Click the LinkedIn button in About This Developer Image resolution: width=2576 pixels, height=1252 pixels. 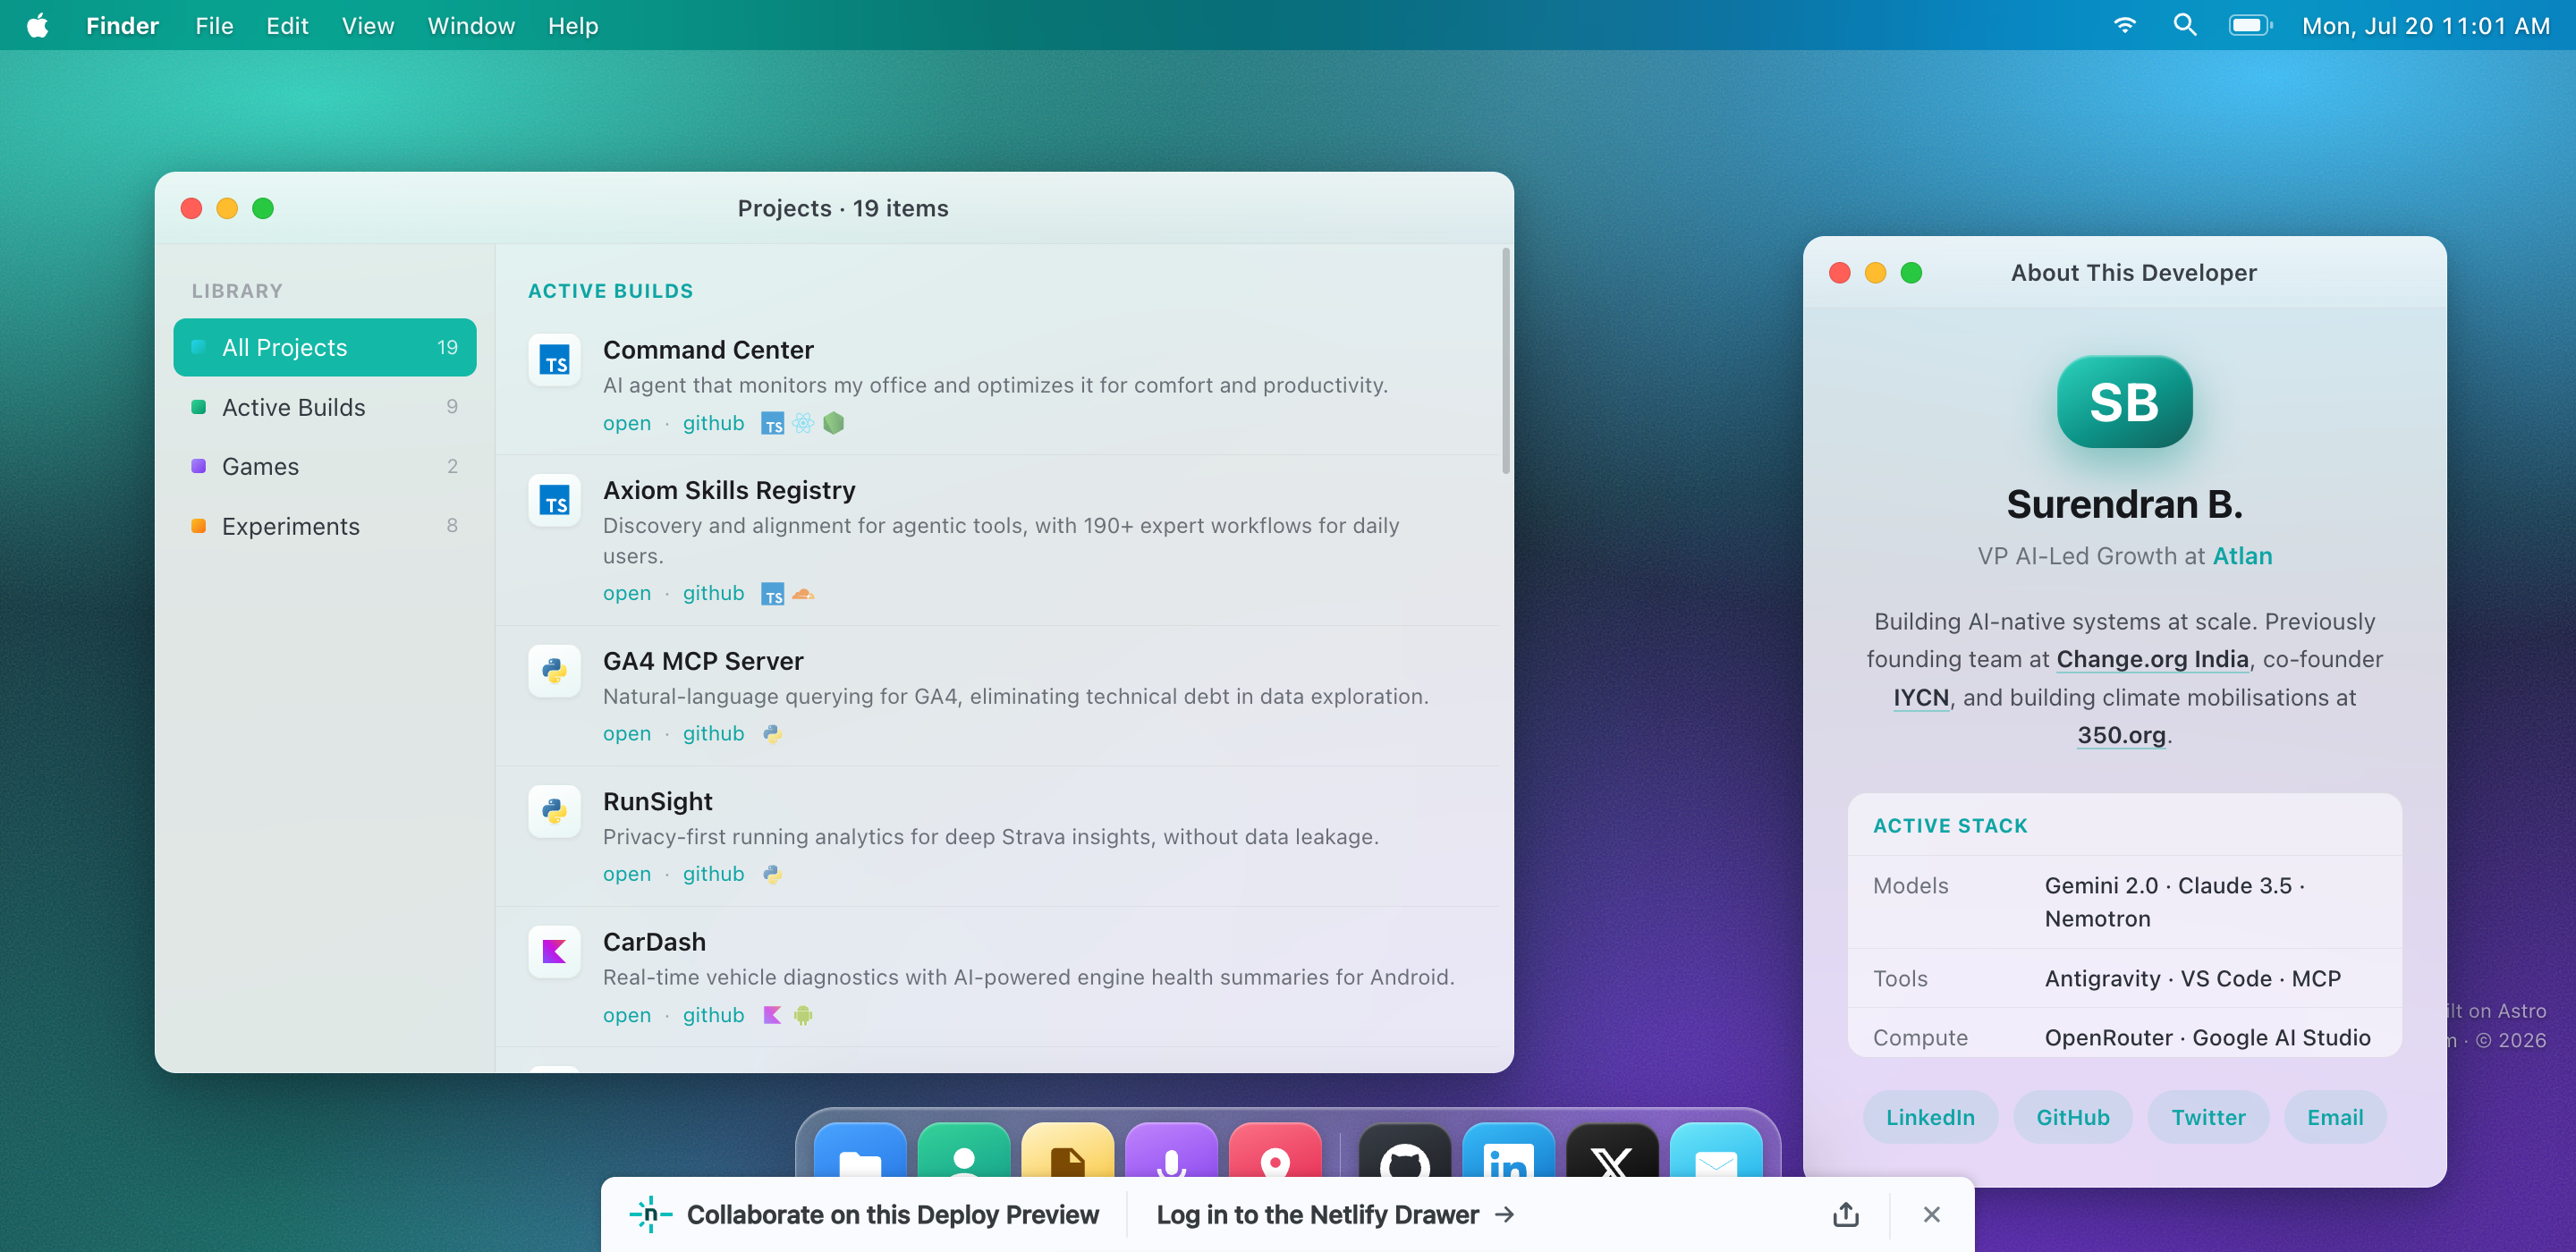coord(1930,1118)
